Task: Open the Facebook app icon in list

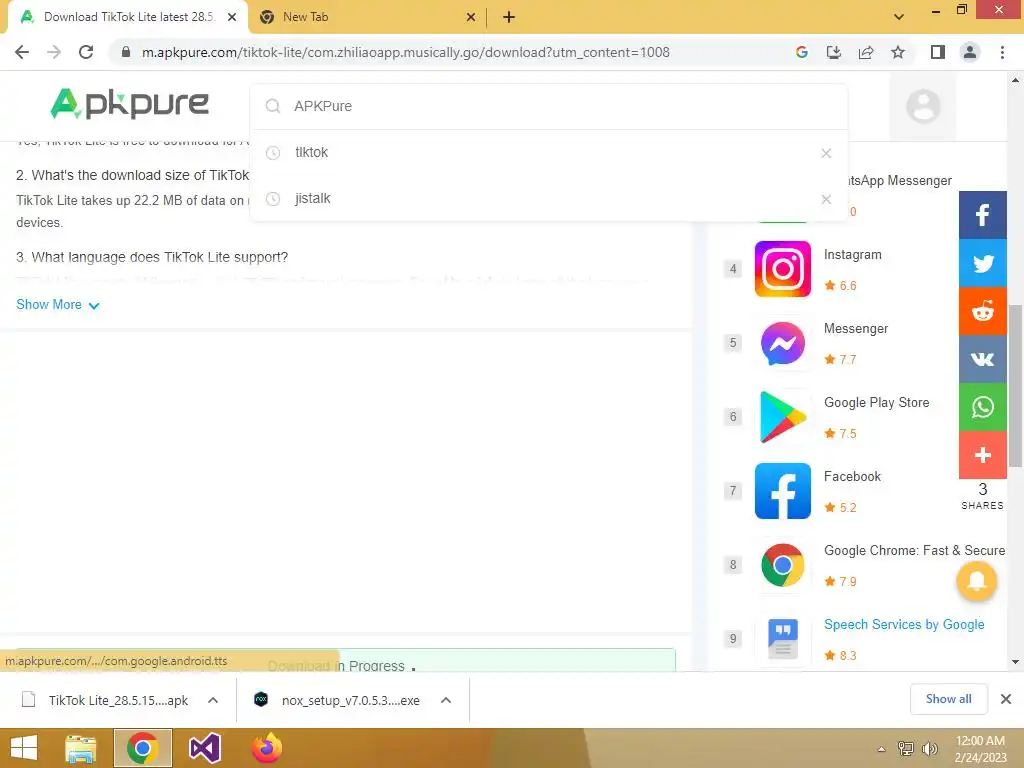Action: coord(782,491)
